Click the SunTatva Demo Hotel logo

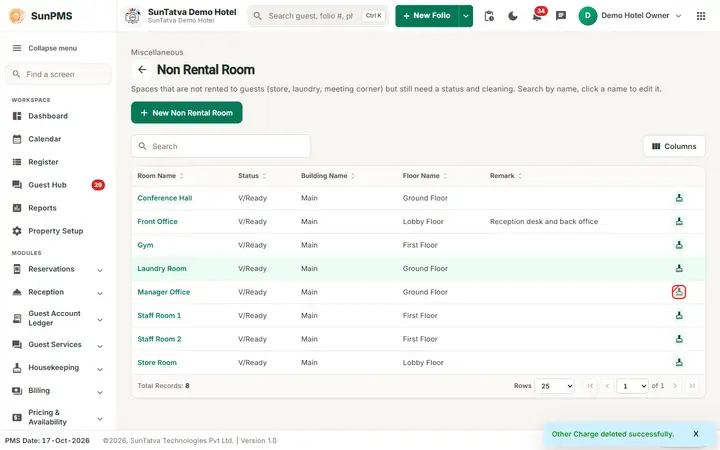pyautogui.click(x=133, y=16)
